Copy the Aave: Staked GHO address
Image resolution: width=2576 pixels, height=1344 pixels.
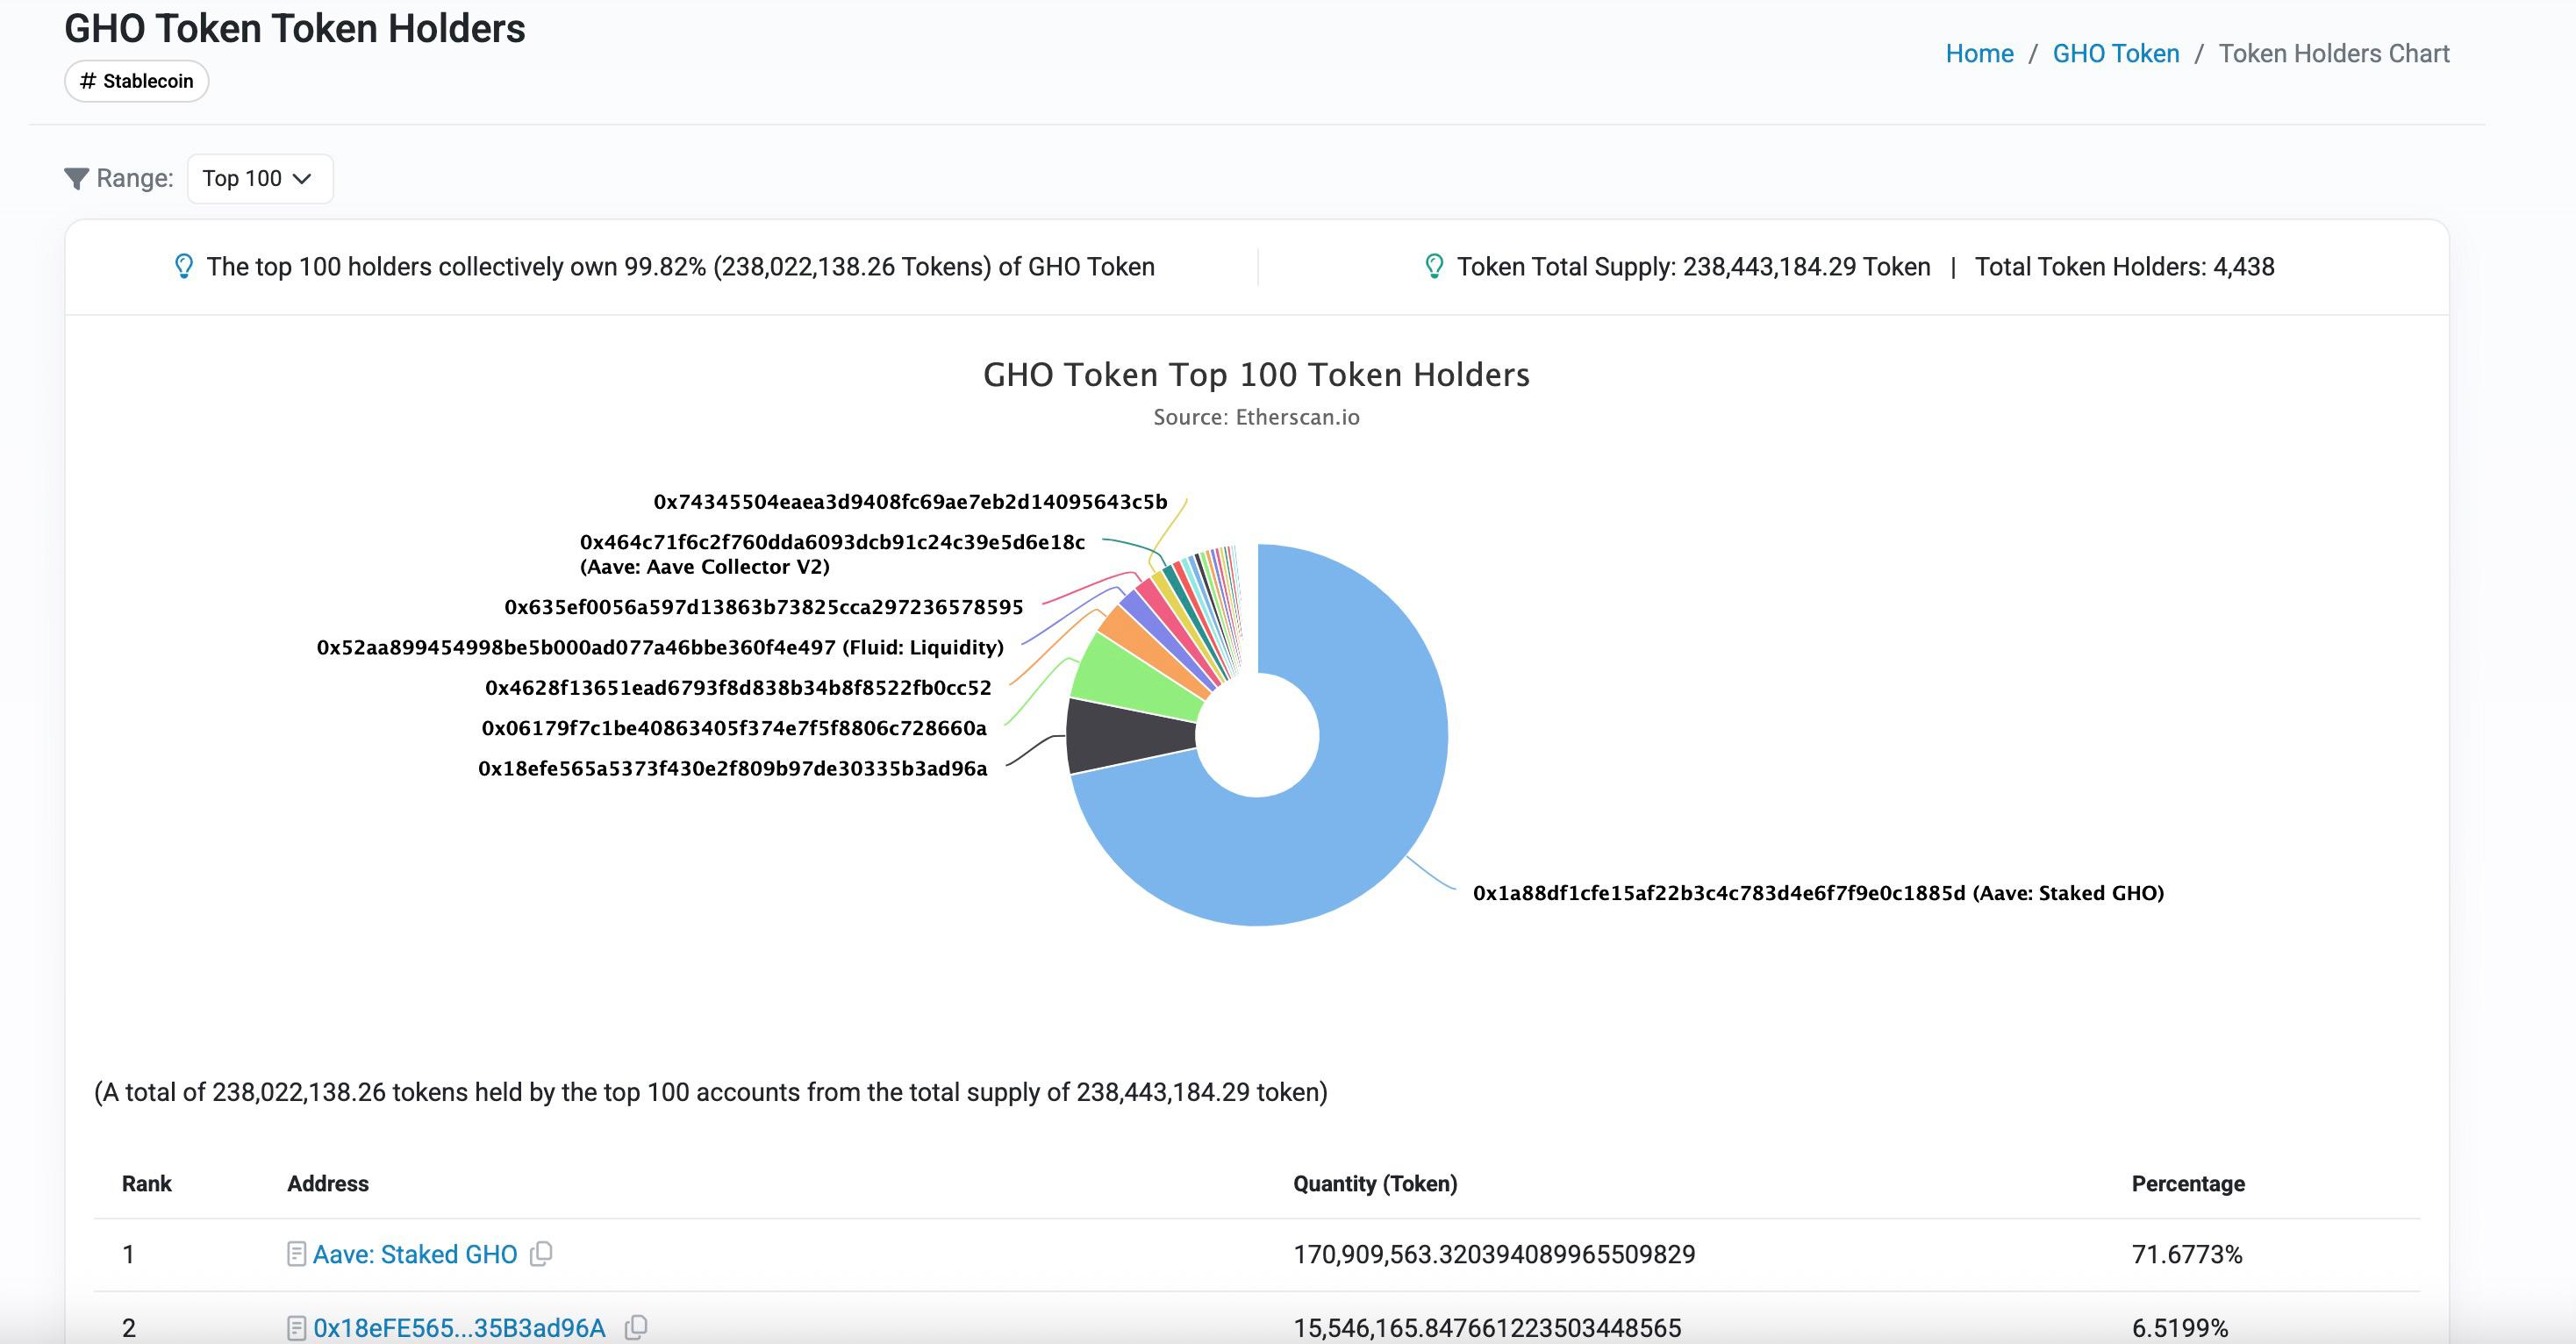click(x=541, y=1253)
